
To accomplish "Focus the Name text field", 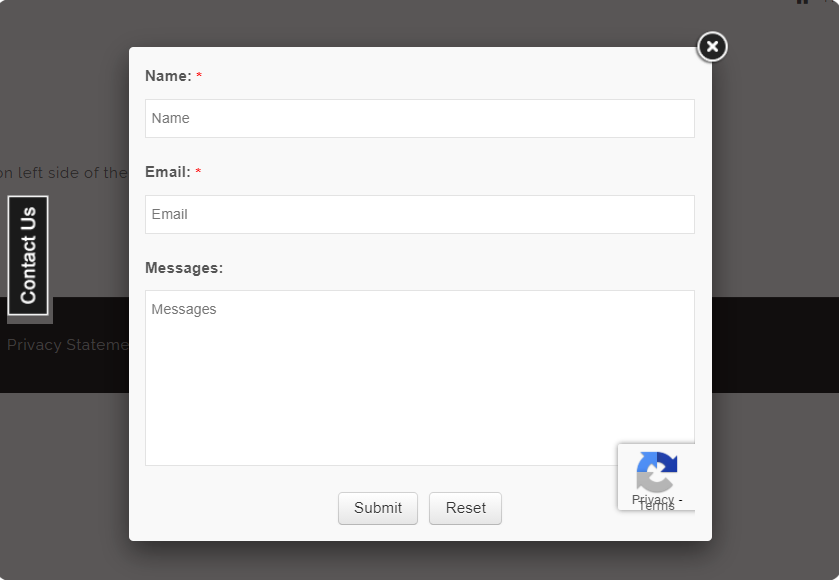I will pyautogui.click(x=419, y=118).
